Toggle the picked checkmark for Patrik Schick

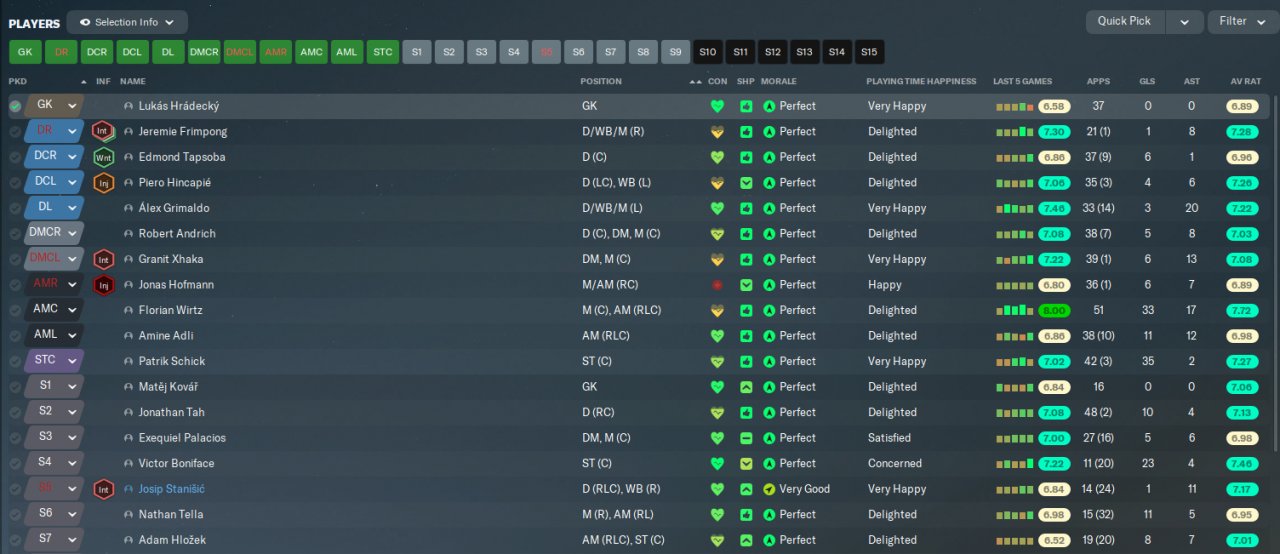15,361
